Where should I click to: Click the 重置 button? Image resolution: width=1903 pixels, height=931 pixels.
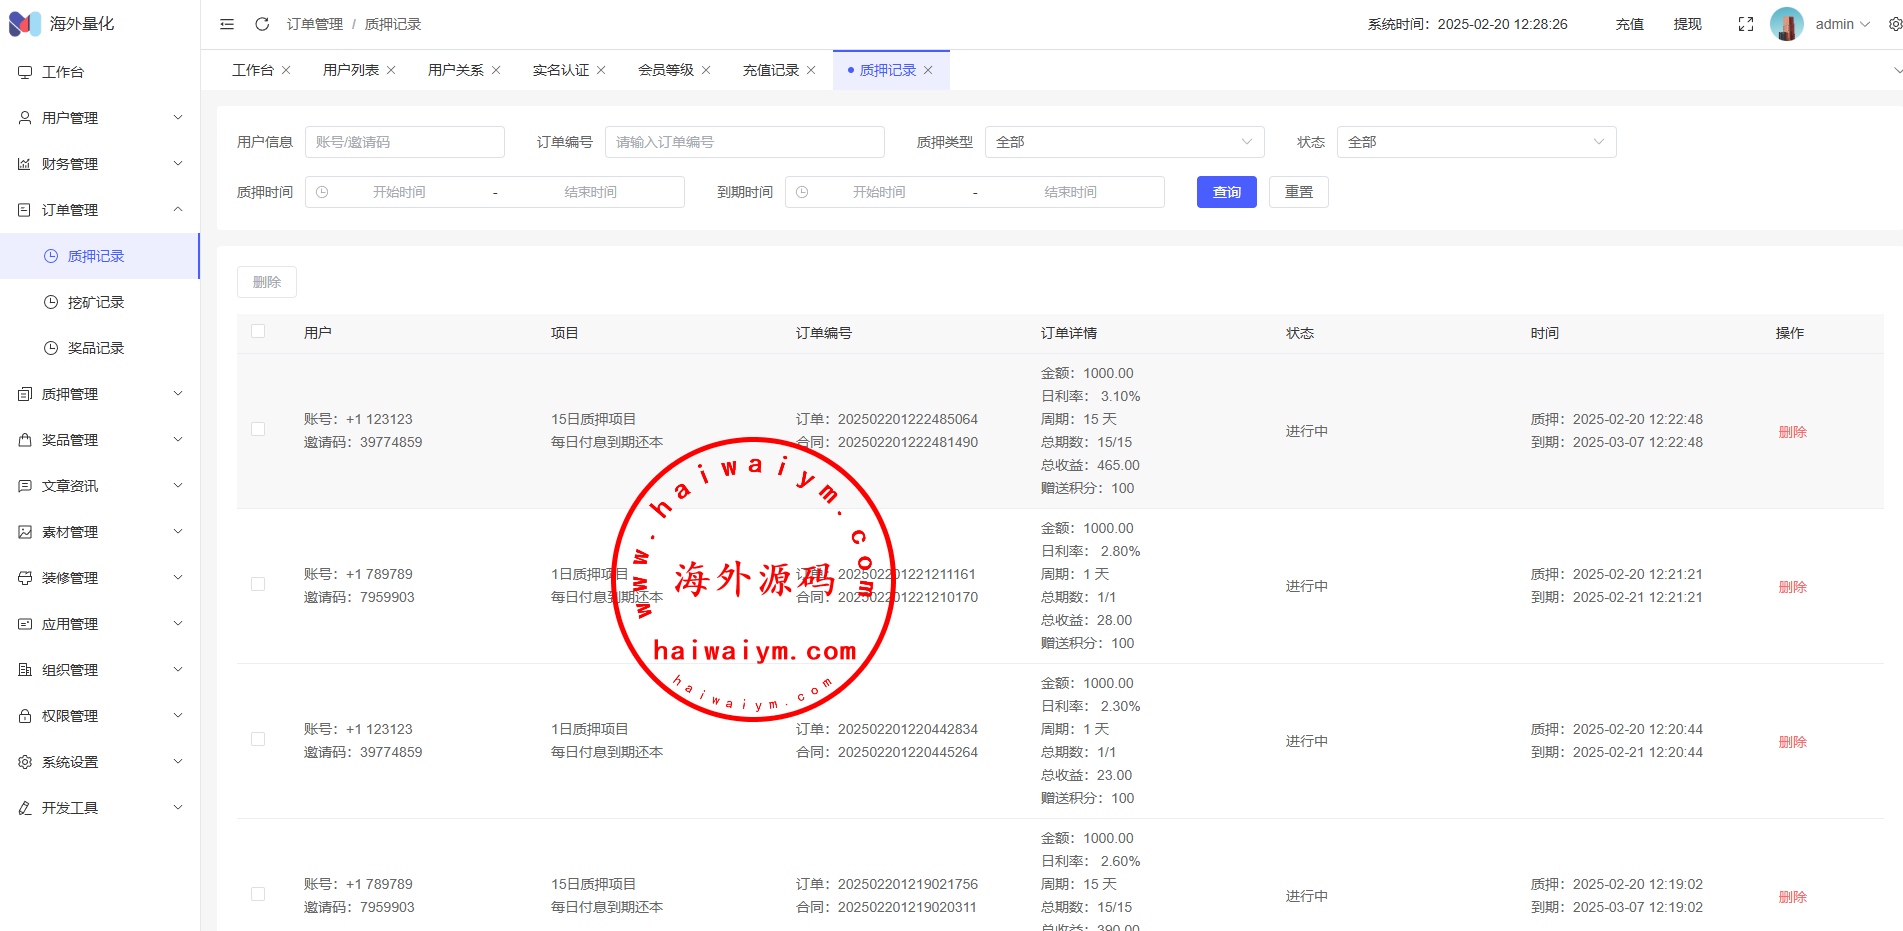point(1298,192)
